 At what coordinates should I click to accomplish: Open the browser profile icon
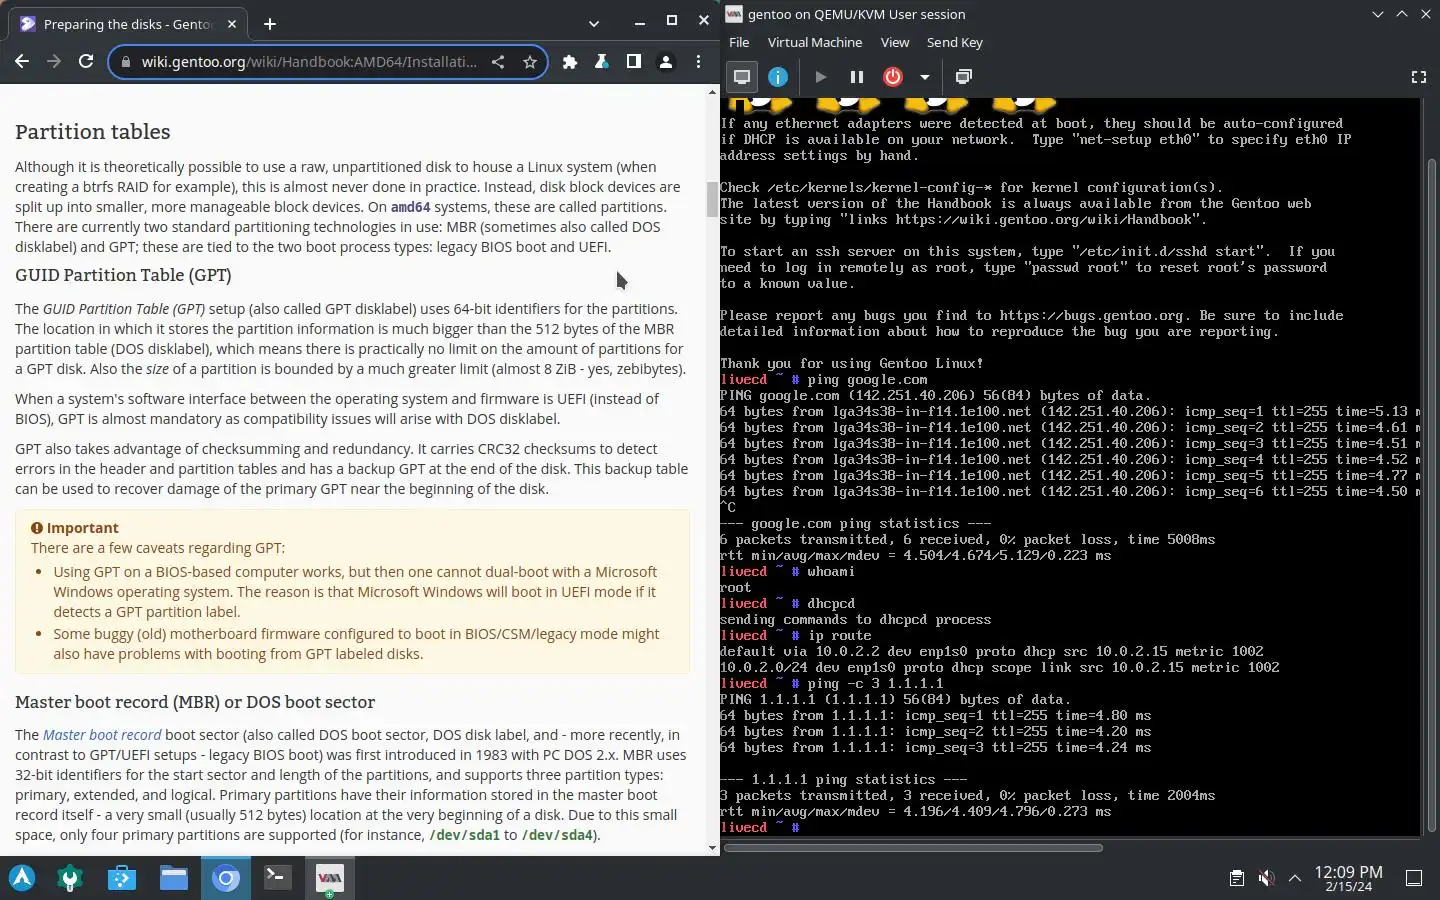pos(666,62)
